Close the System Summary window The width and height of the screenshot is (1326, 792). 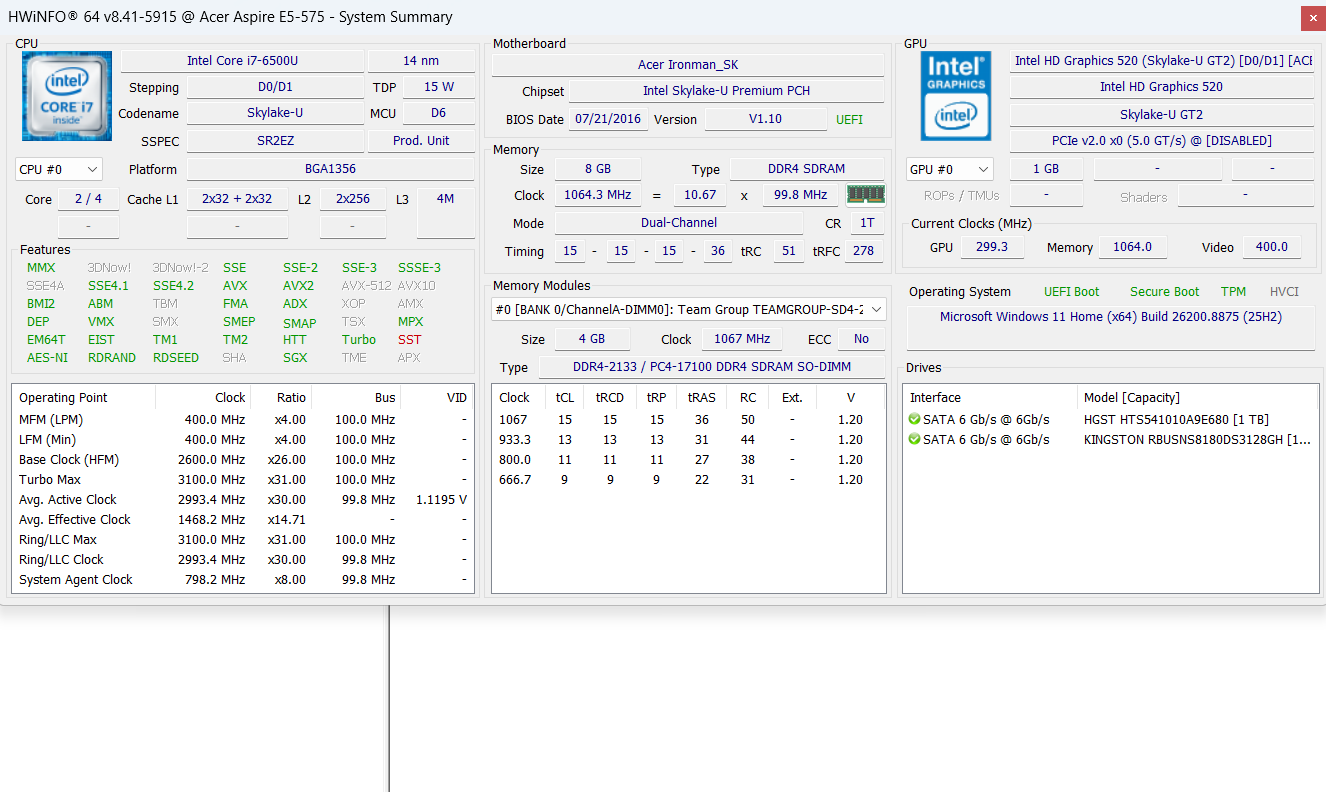(1313, 17)
